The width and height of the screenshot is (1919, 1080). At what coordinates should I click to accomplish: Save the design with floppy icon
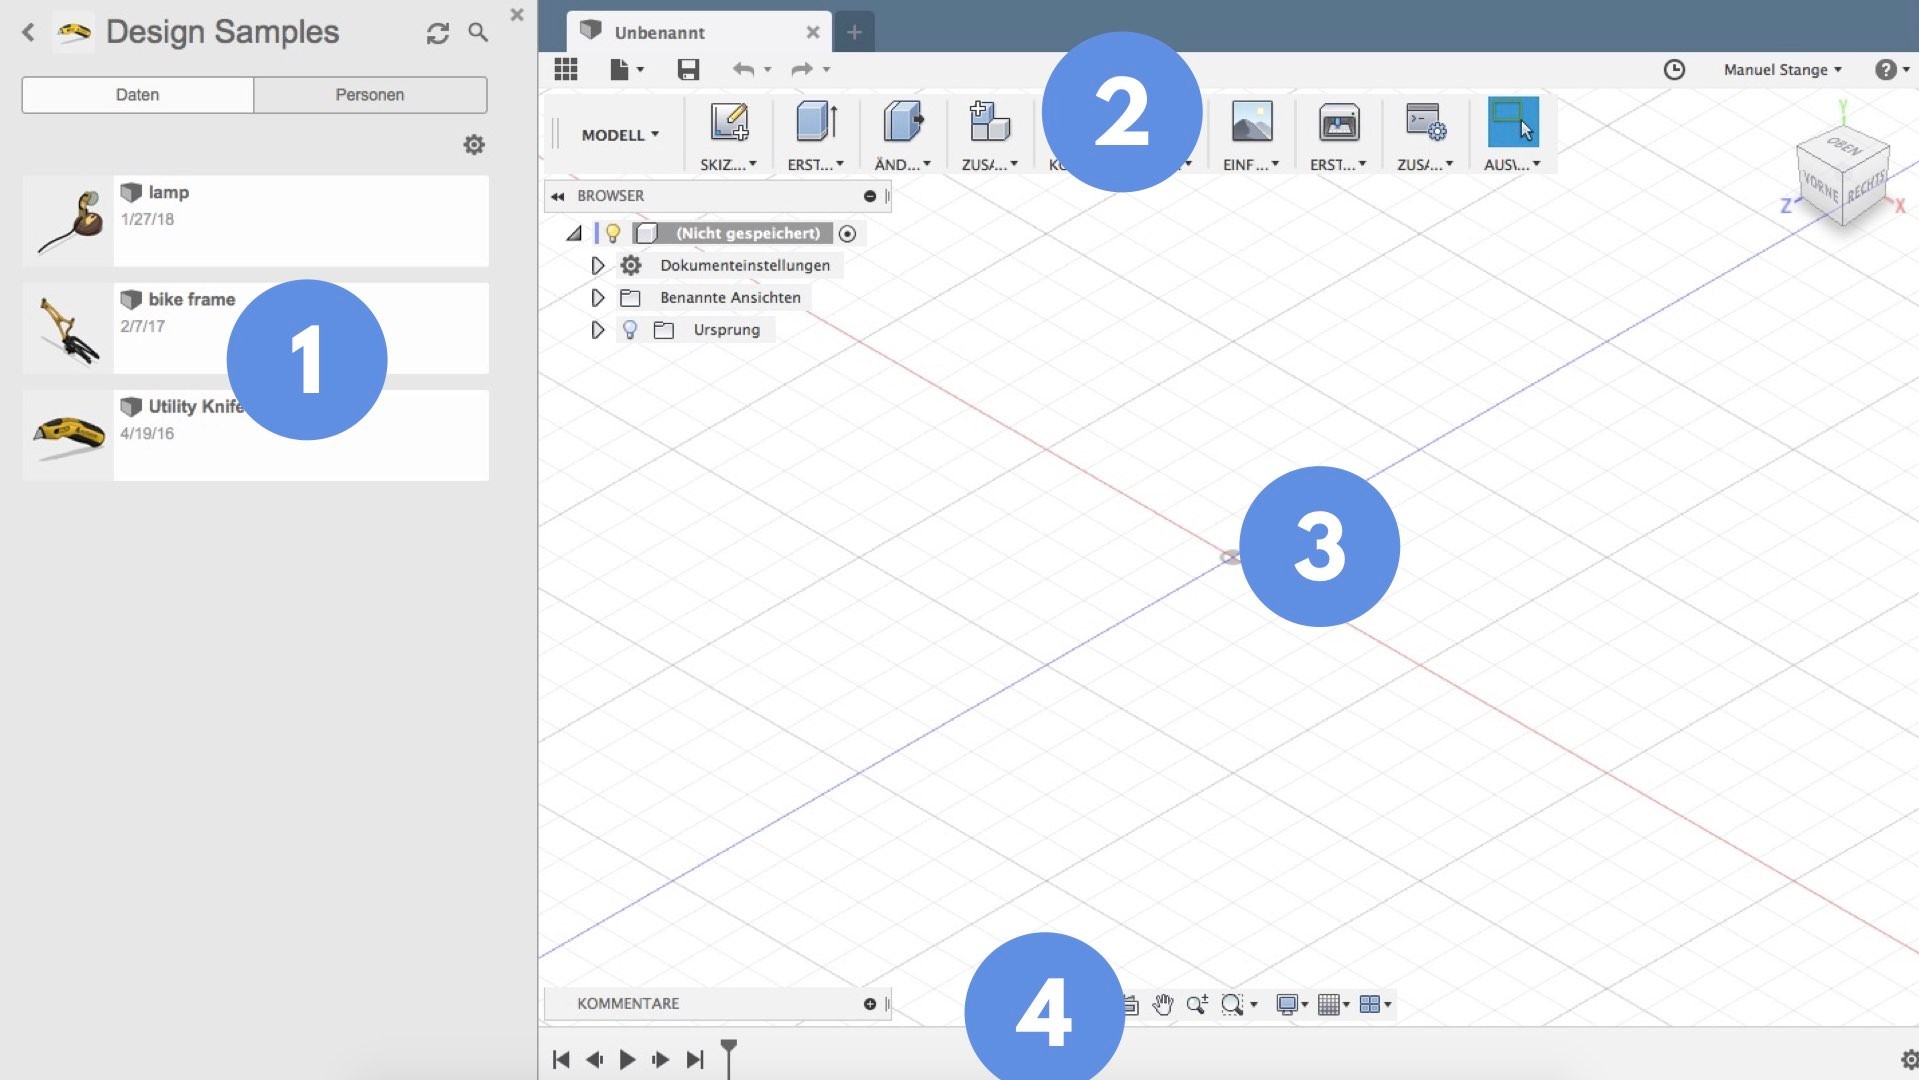click(x=688, y=69)
